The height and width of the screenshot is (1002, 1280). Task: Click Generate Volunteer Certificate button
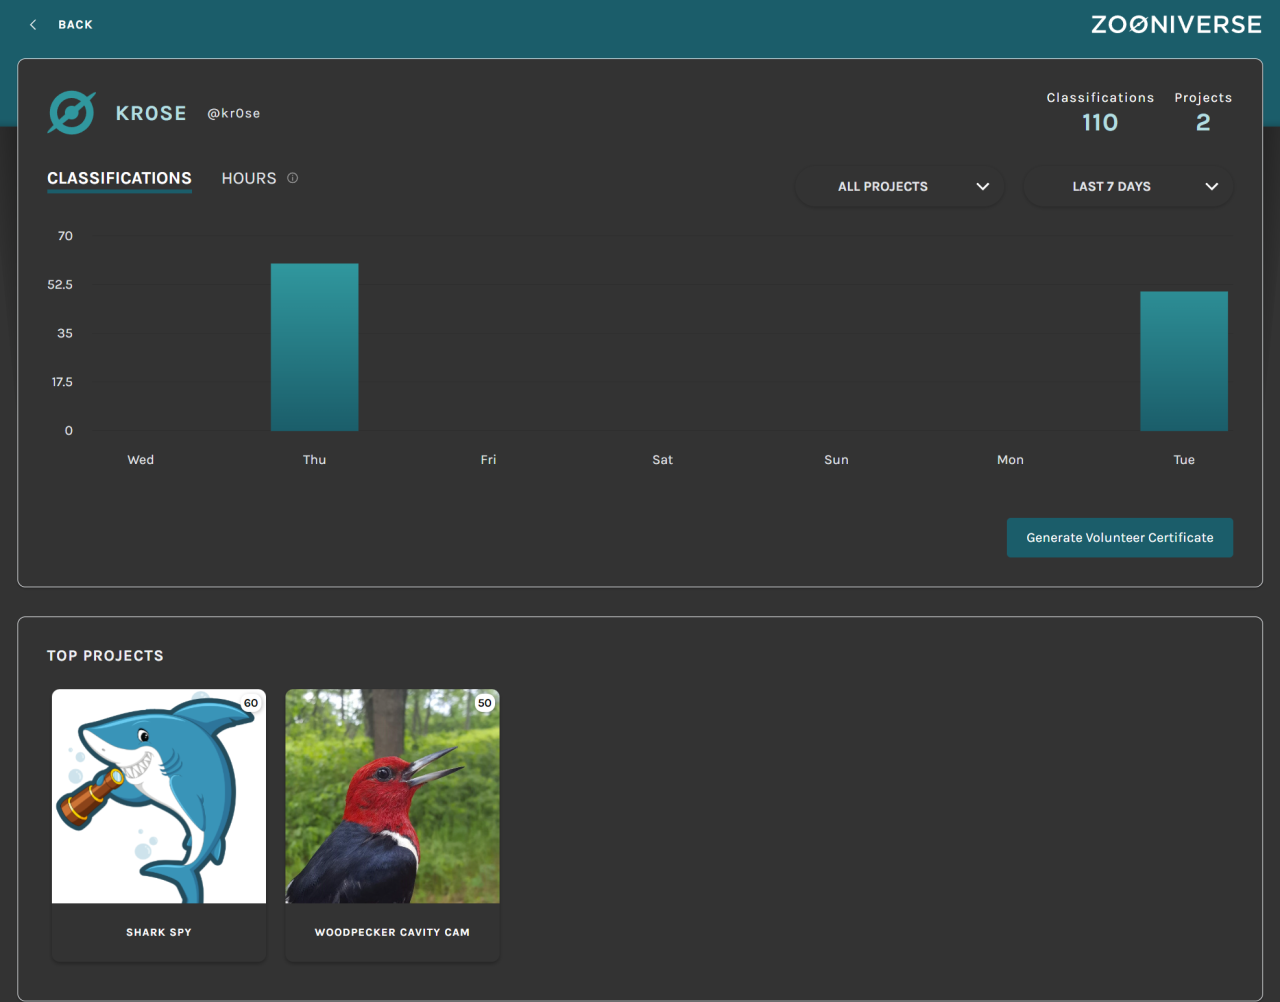click(x=1120, y=537)
